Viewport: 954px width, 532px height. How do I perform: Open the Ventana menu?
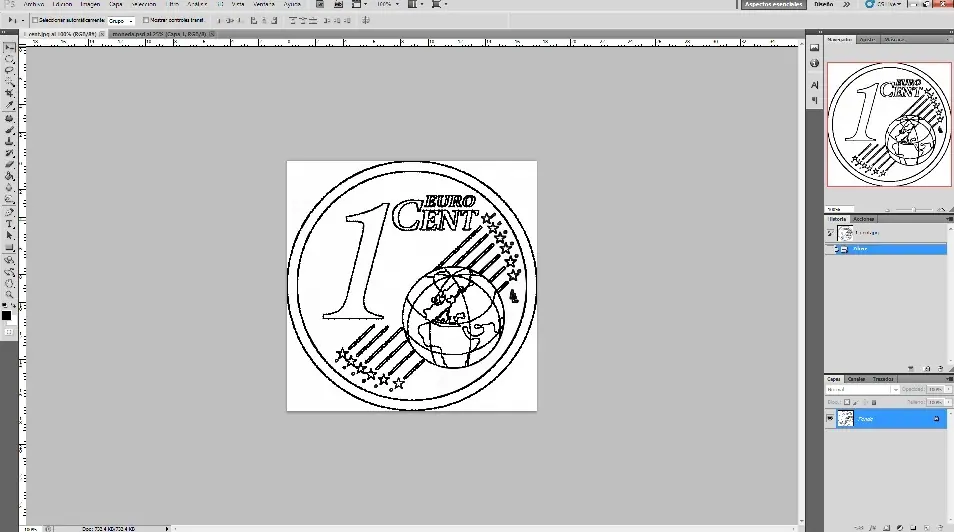click(264, 4)
